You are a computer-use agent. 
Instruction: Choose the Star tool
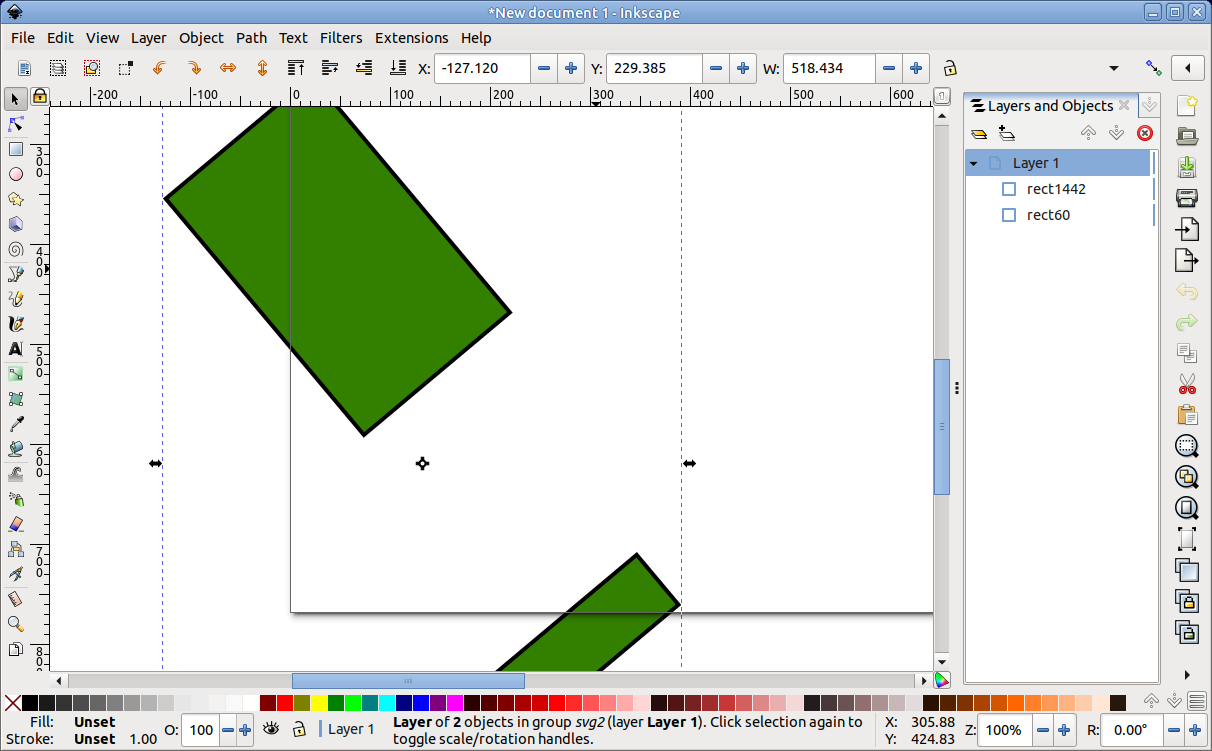pyautogui.click(x=14, y=199)
